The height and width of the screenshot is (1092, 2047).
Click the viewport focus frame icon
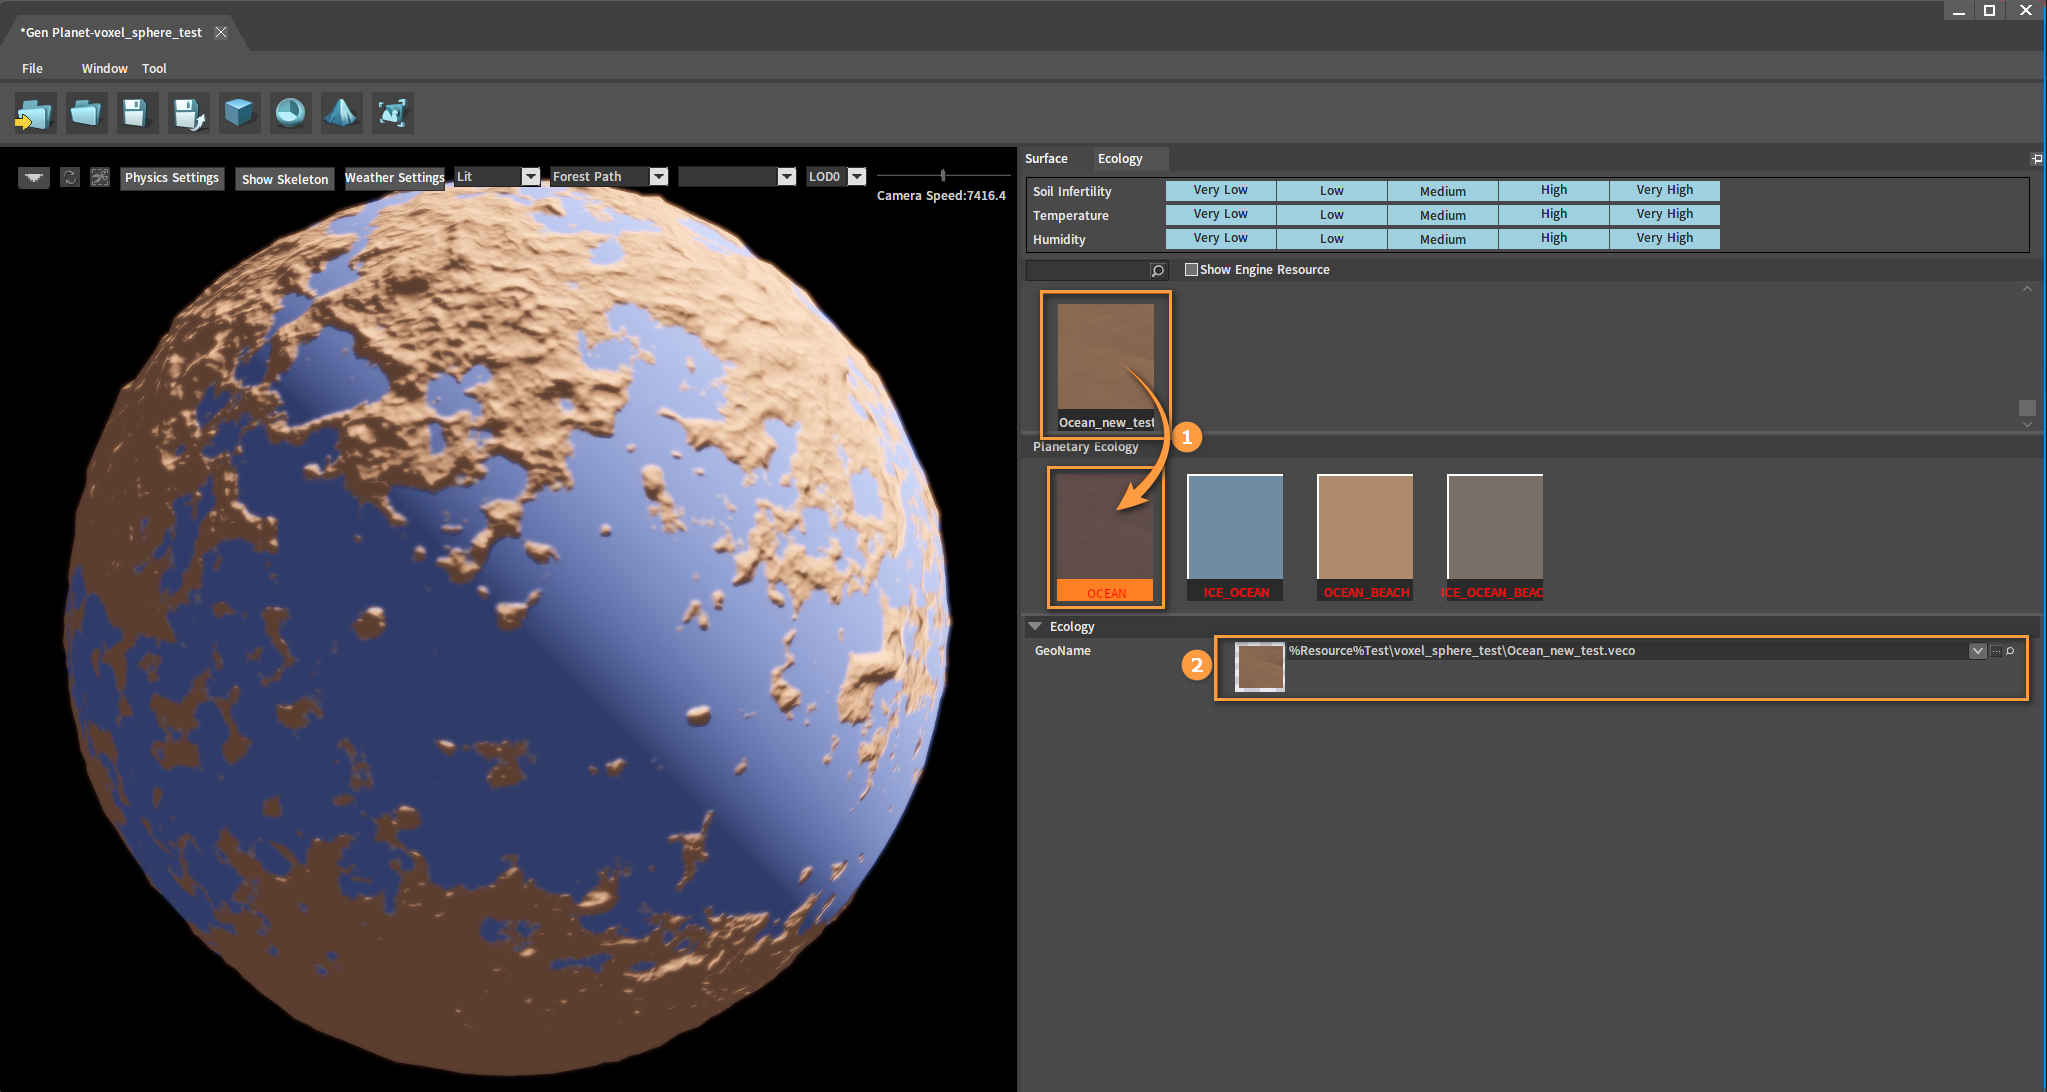pos(100,178)
